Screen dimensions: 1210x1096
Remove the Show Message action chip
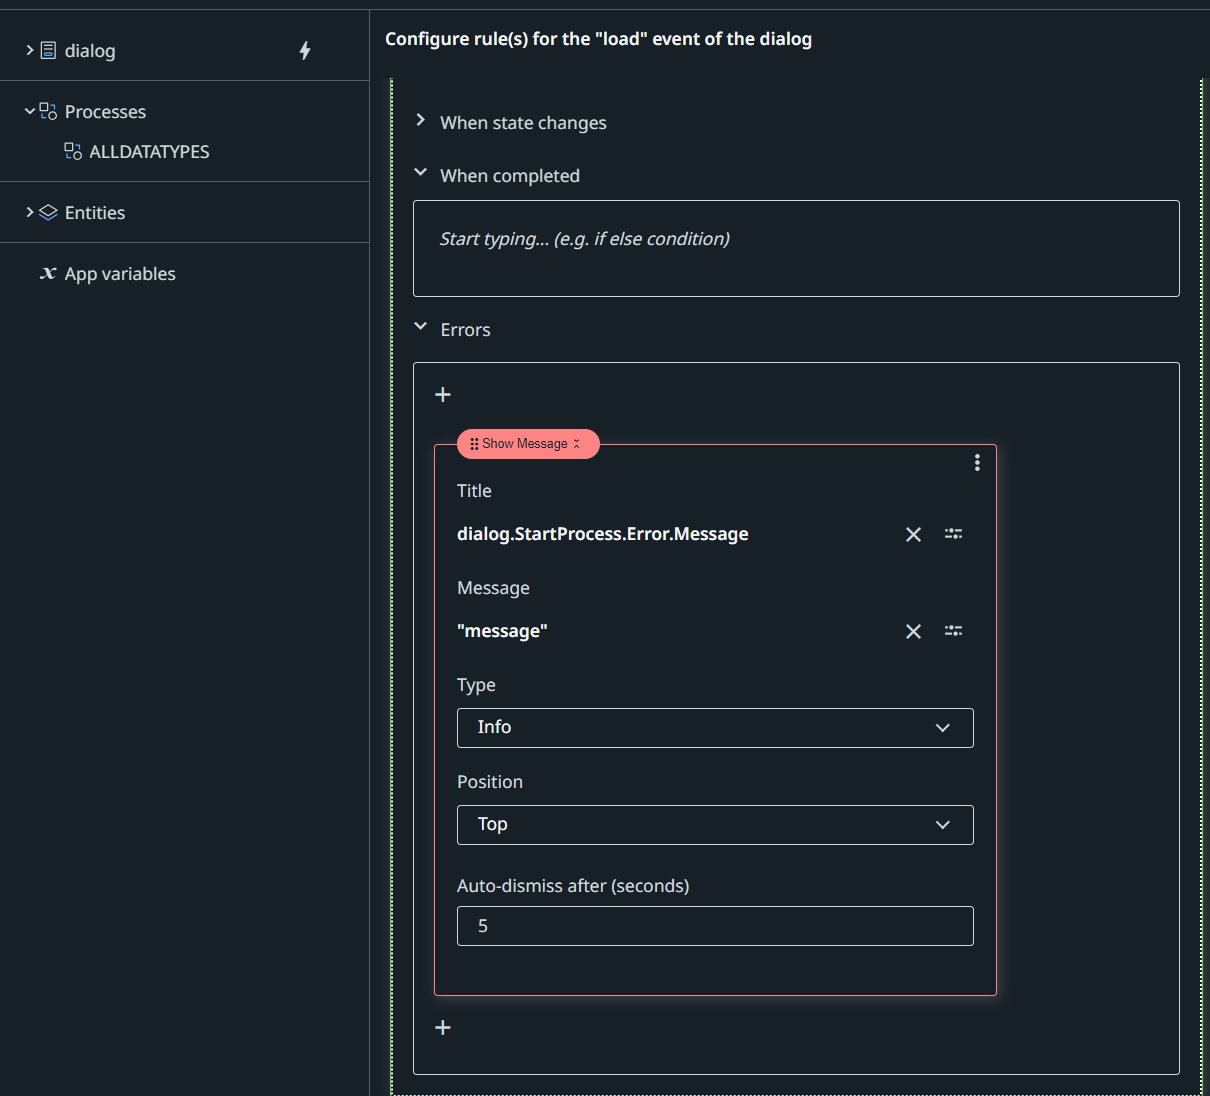click(x=577, y=443)
